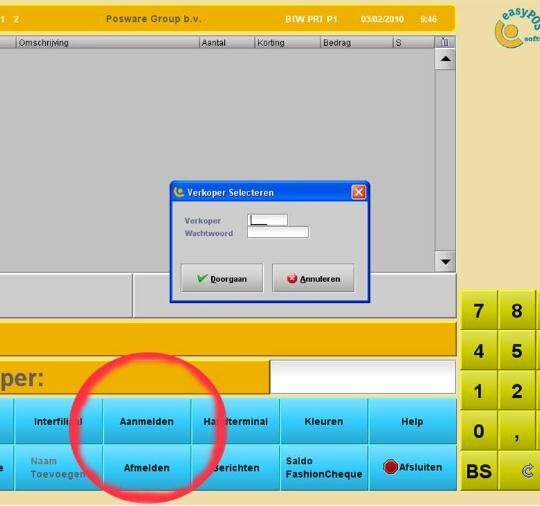
Task: Click the list scroll down arrow
Action: pos(445,261)
